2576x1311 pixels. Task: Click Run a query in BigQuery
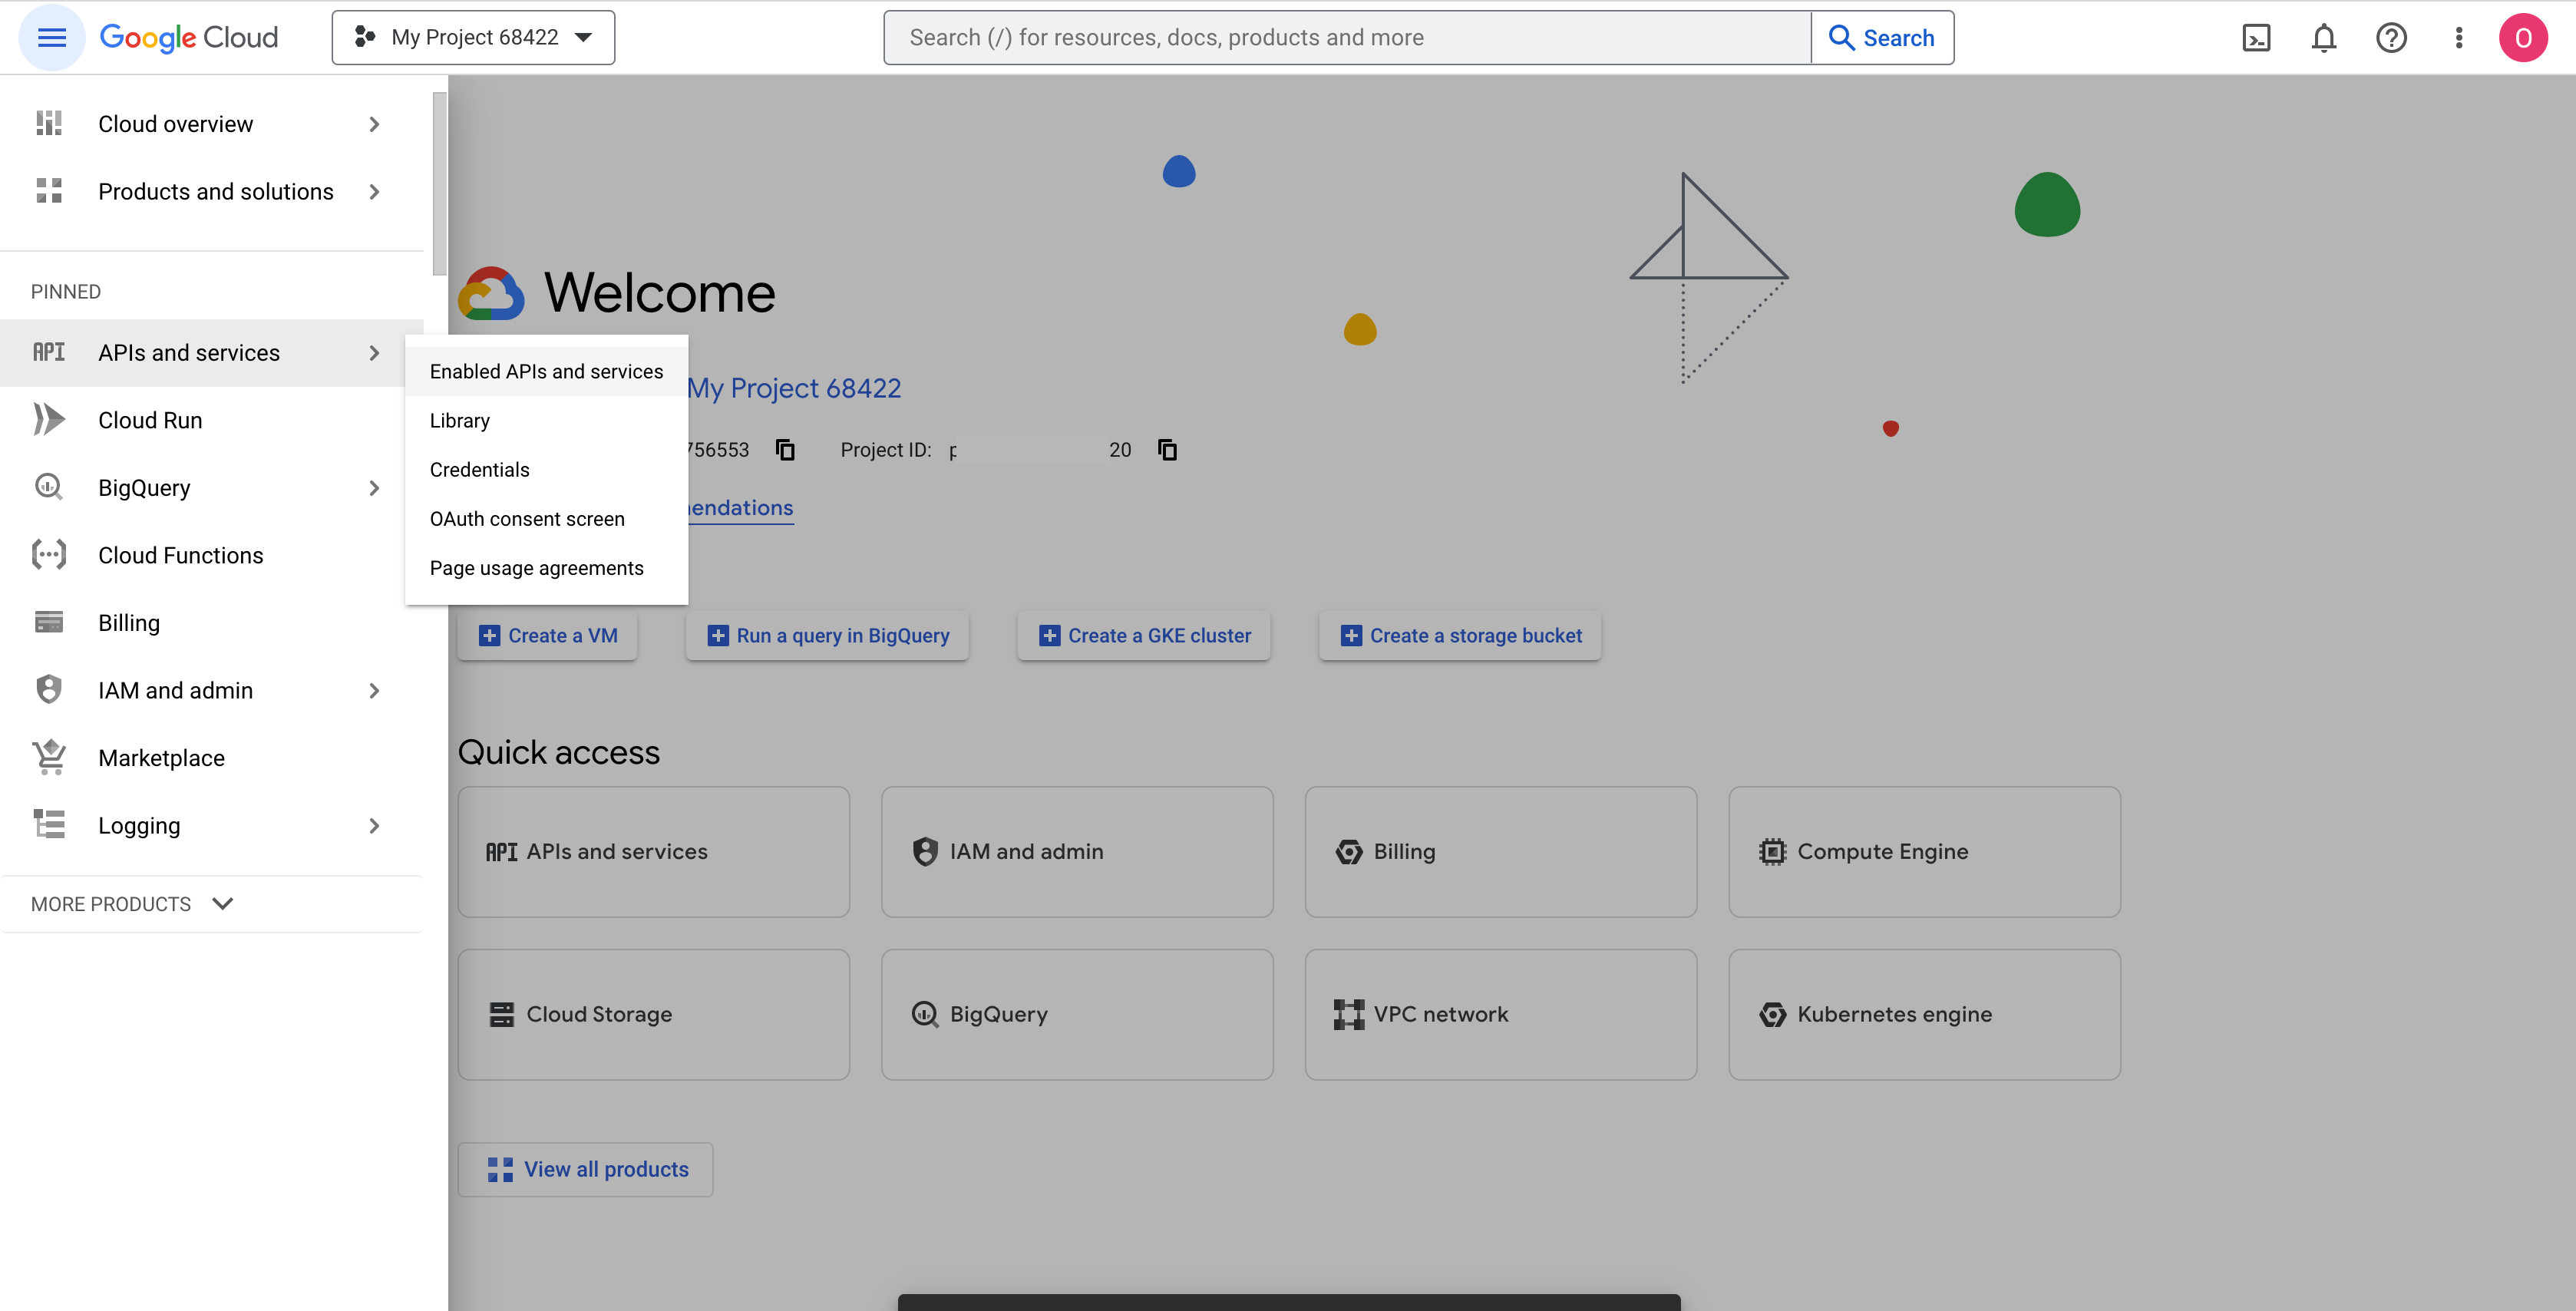pos(827,635)
